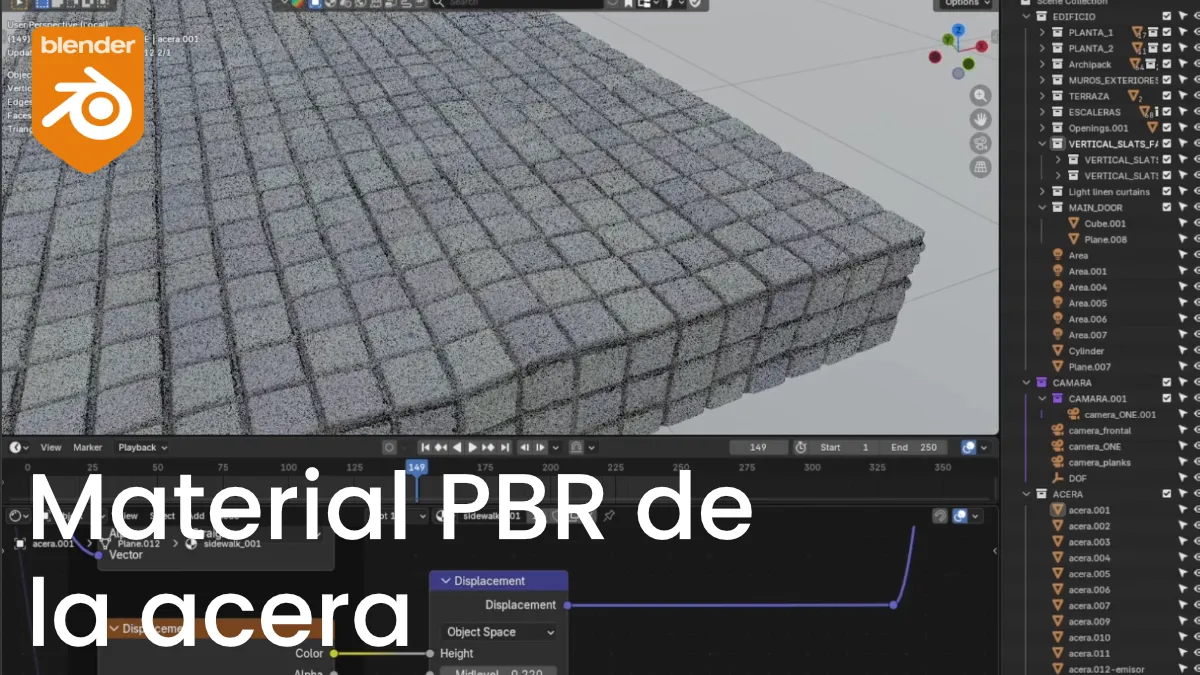Expand the PLANTA_1 collection
1200x675 pixels.
pyautogui.click(x=1042, y=32)
